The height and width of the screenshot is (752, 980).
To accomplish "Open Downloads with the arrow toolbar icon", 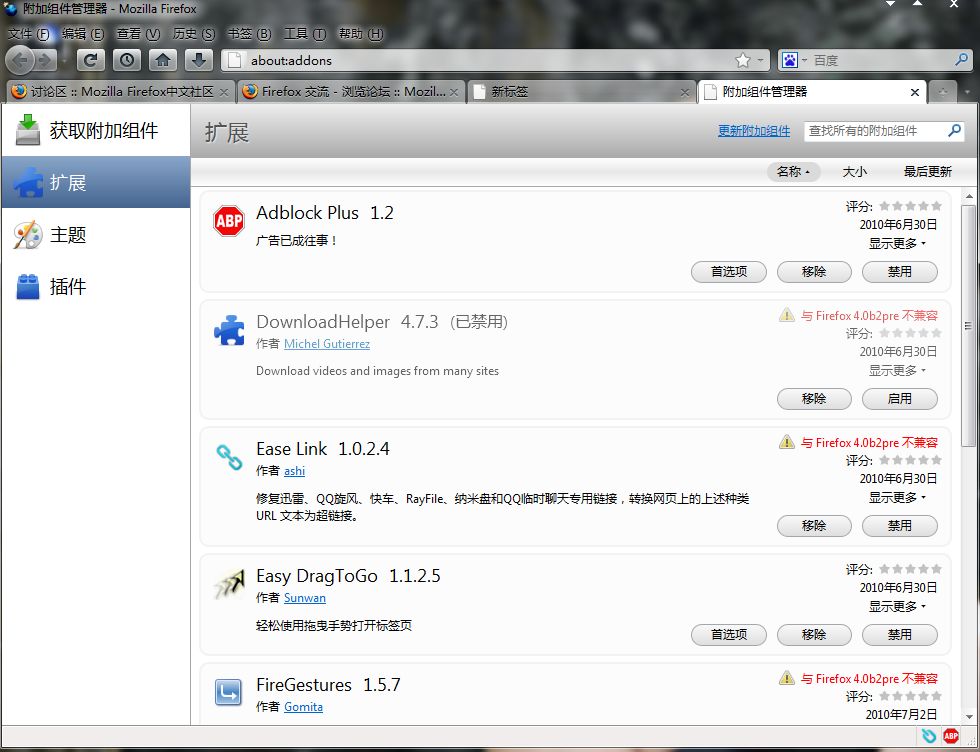I will [x=200, y=60].
